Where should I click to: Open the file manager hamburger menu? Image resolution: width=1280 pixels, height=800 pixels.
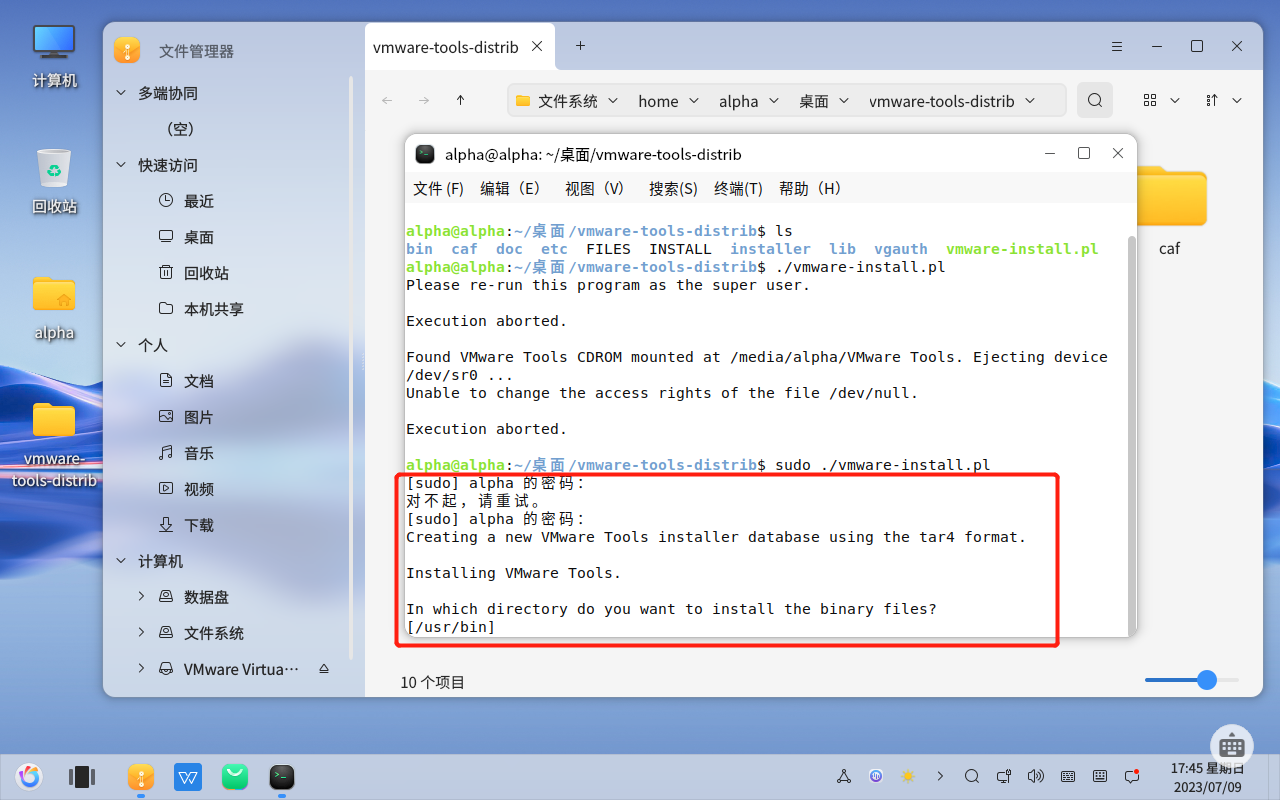point(1116,47)
